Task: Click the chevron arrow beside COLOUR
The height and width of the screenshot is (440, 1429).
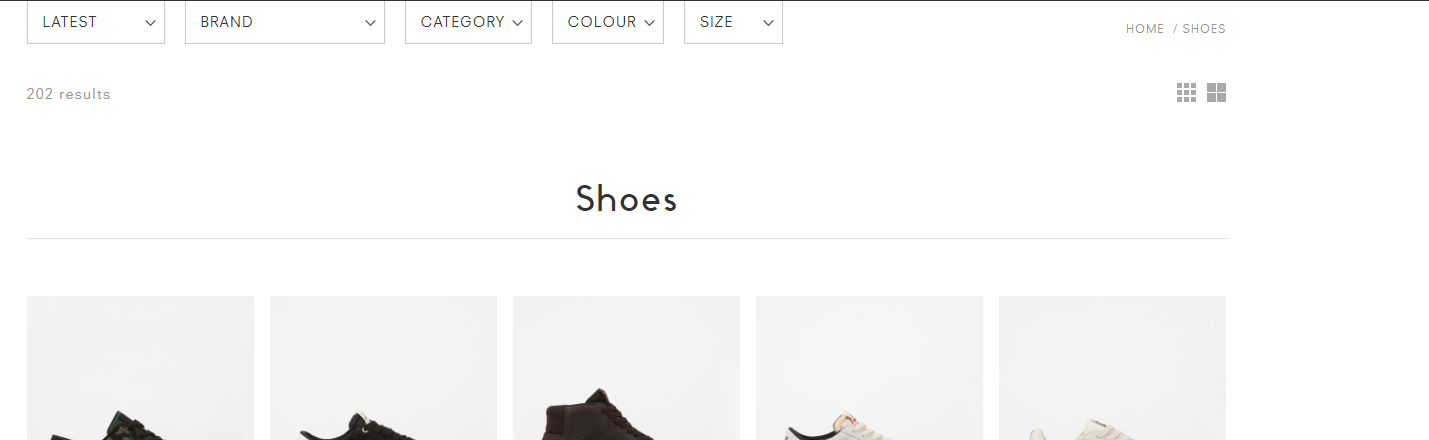Action: (650, 23)
